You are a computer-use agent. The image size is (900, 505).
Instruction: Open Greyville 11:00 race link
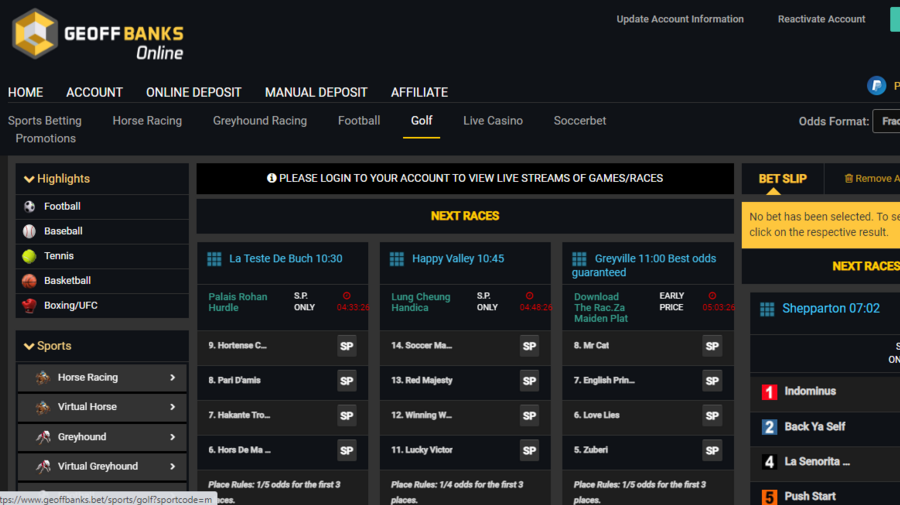click(x=644, y=265)
